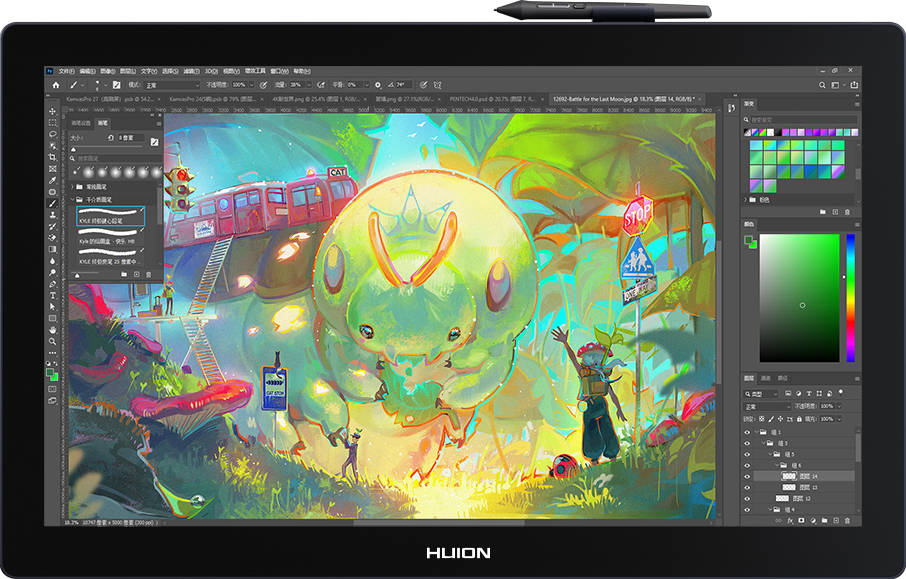Switch to 4K新世界.png document tab

point(318,99)
